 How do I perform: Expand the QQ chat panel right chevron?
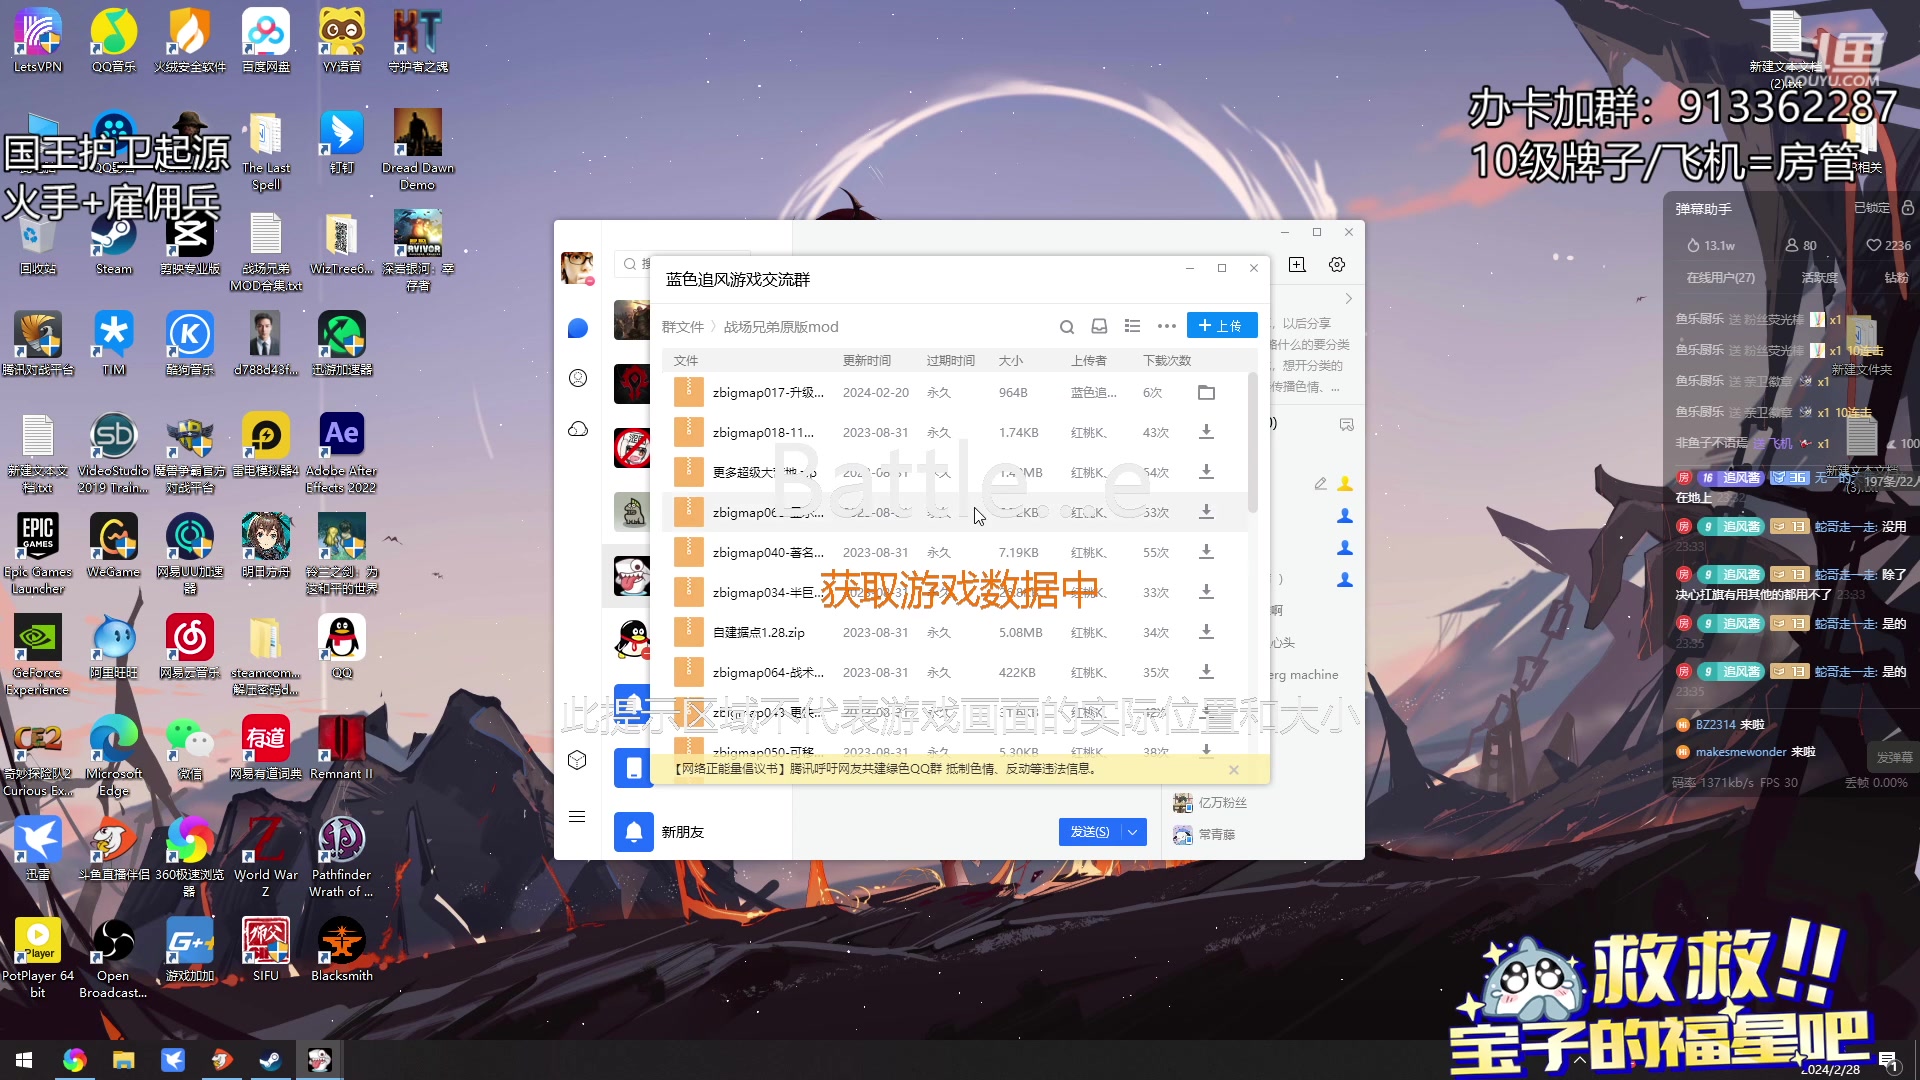[x=1348, y=299]
